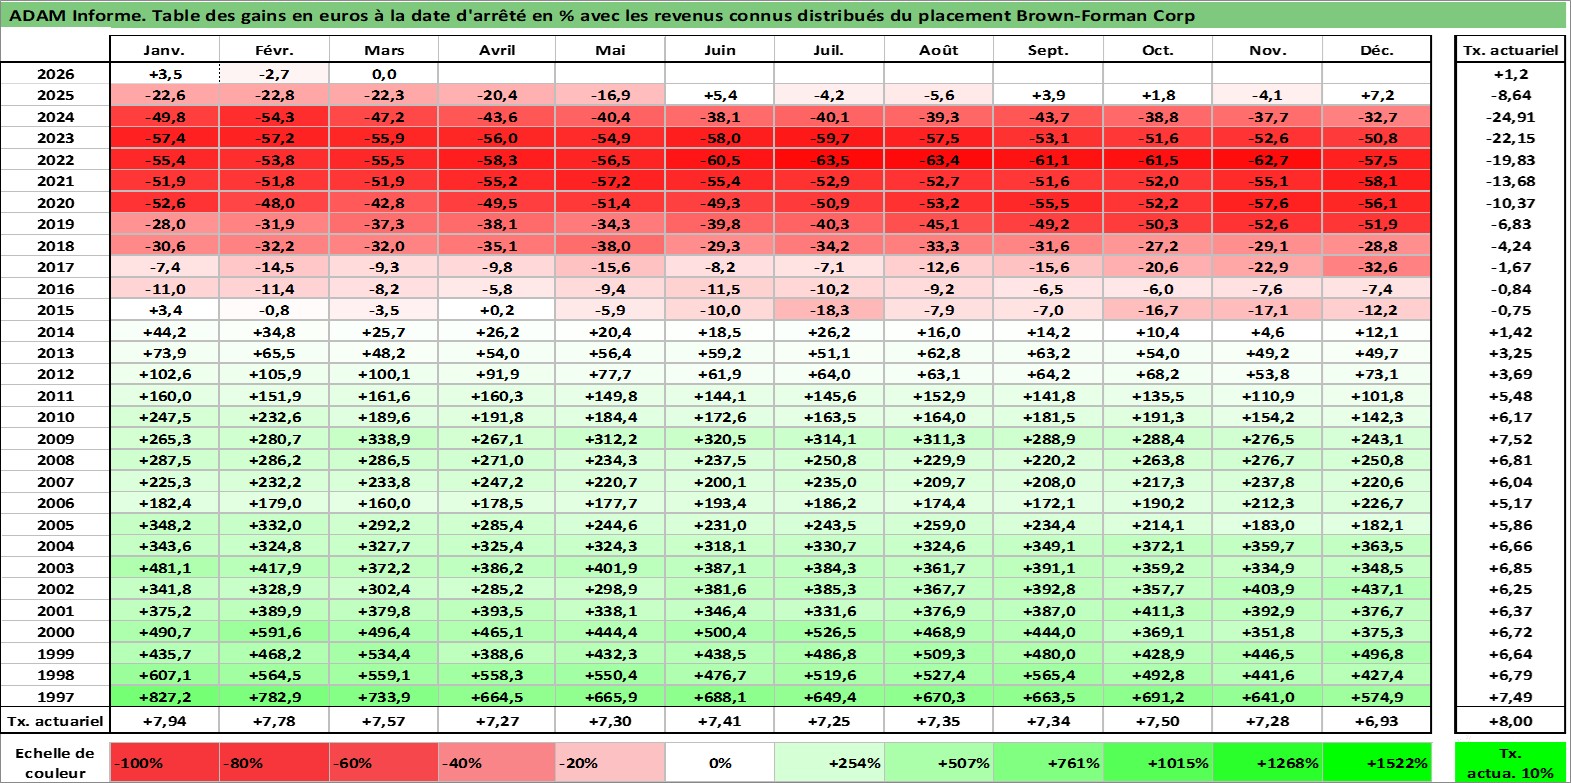
Task: Click the 2000 row label
Action: point(55,632)
